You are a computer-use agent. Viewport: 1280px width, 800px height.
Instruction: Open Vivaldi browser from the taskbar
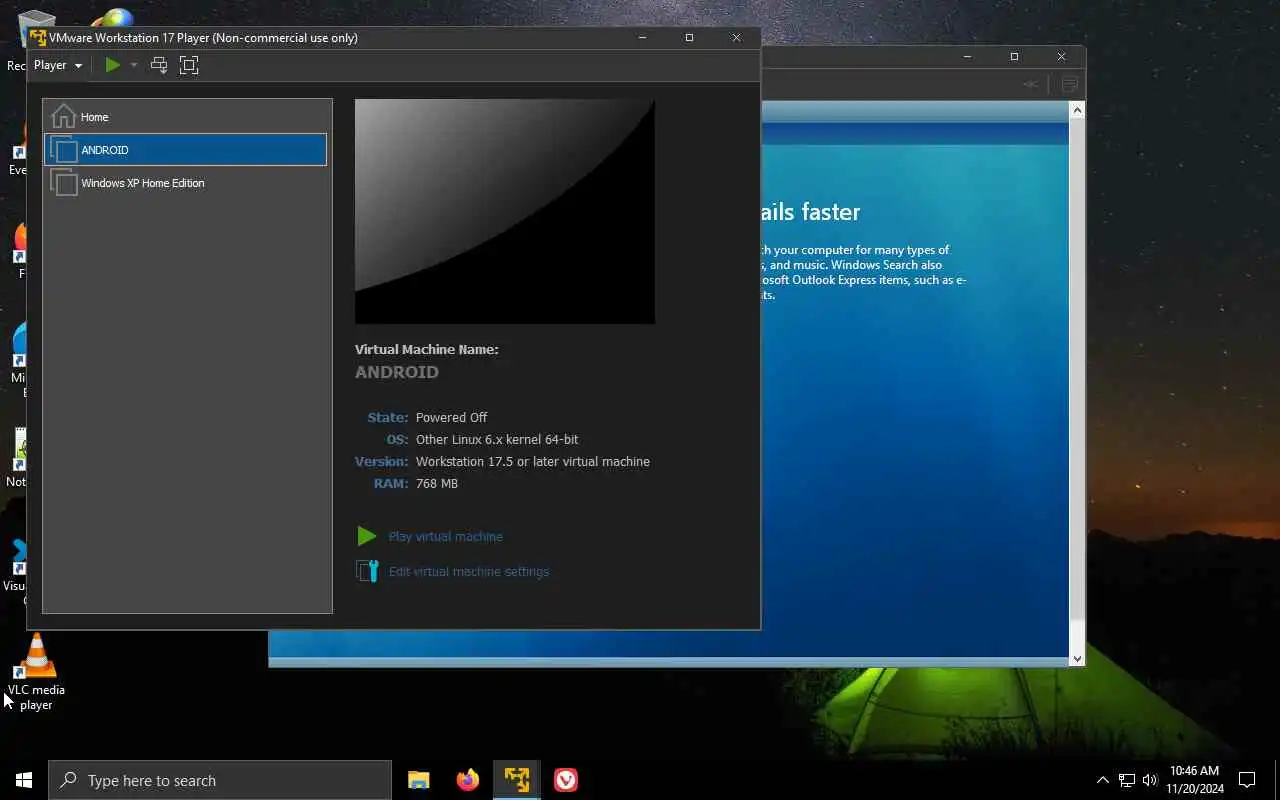point(566,780)
